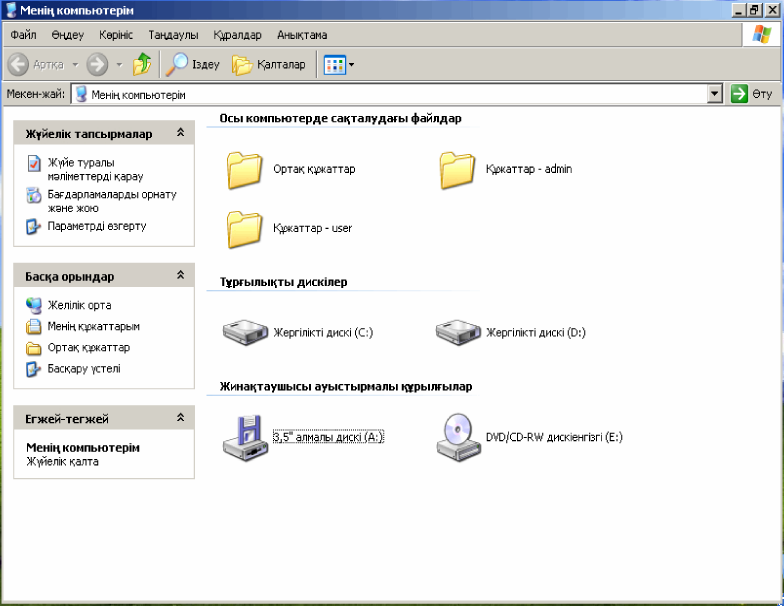The height and width of the screenshot is (606, 784).
Task: Open Басқару үстелі link
Action: (84, 369)
